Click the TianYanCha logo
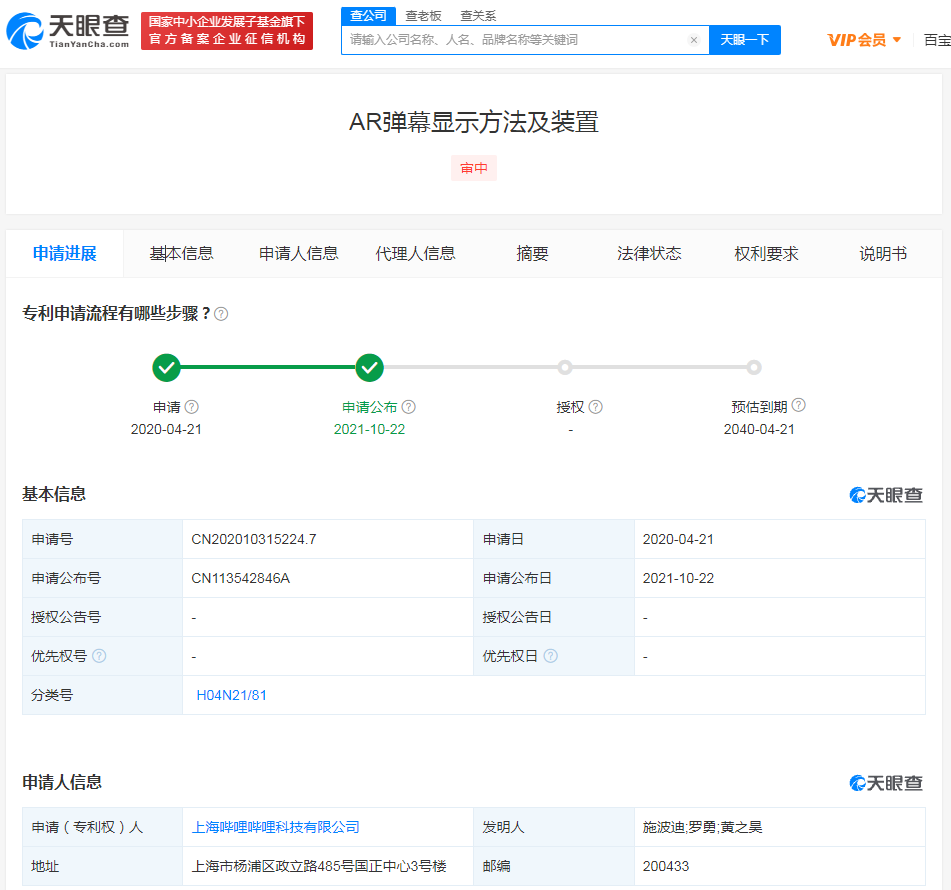The image size is (951, 890). [x=68, y=31]
